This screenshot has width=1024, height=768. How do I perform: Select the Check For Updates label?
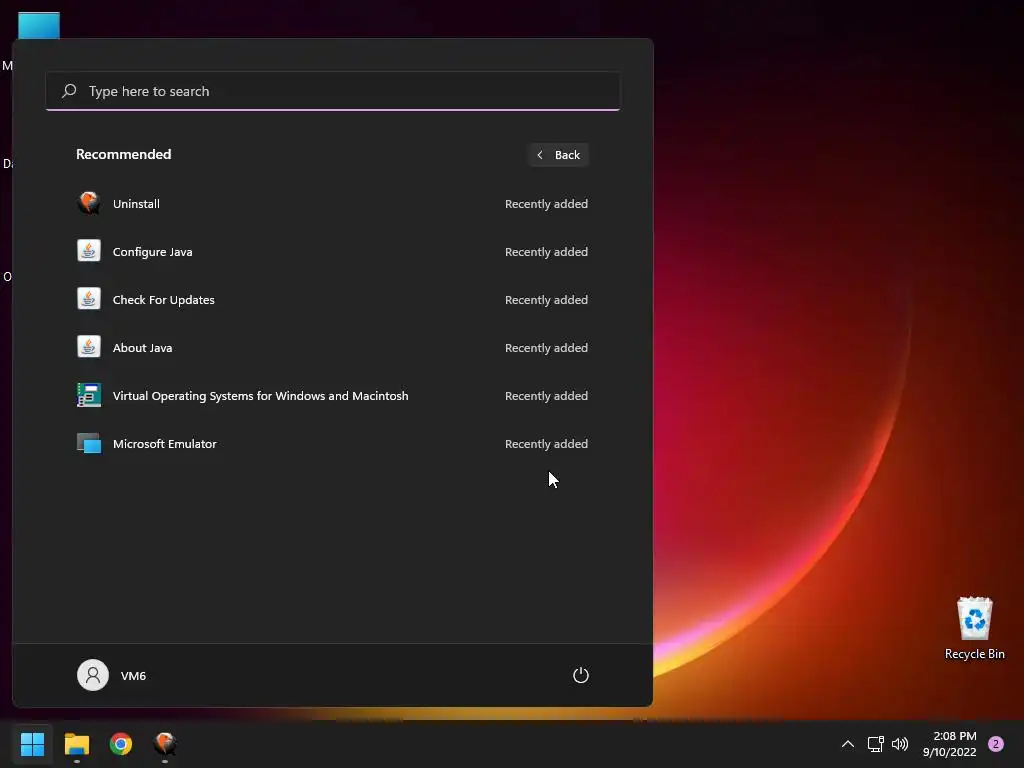163,300
